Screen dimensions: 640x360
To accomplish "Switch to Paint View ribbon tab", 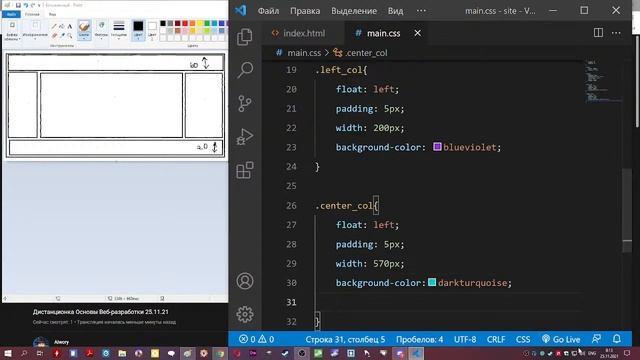I will (x=52, y=14).
